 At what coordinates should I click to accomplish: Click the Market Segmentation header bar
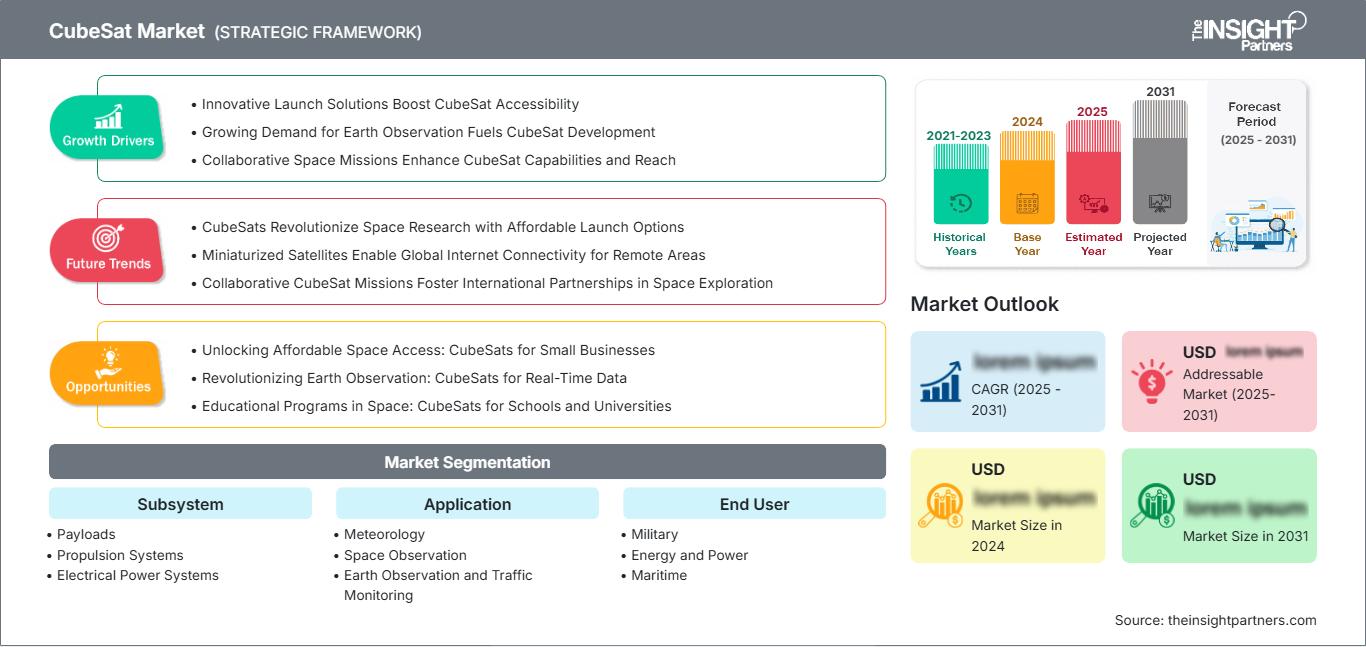click(x=467, y=462)
